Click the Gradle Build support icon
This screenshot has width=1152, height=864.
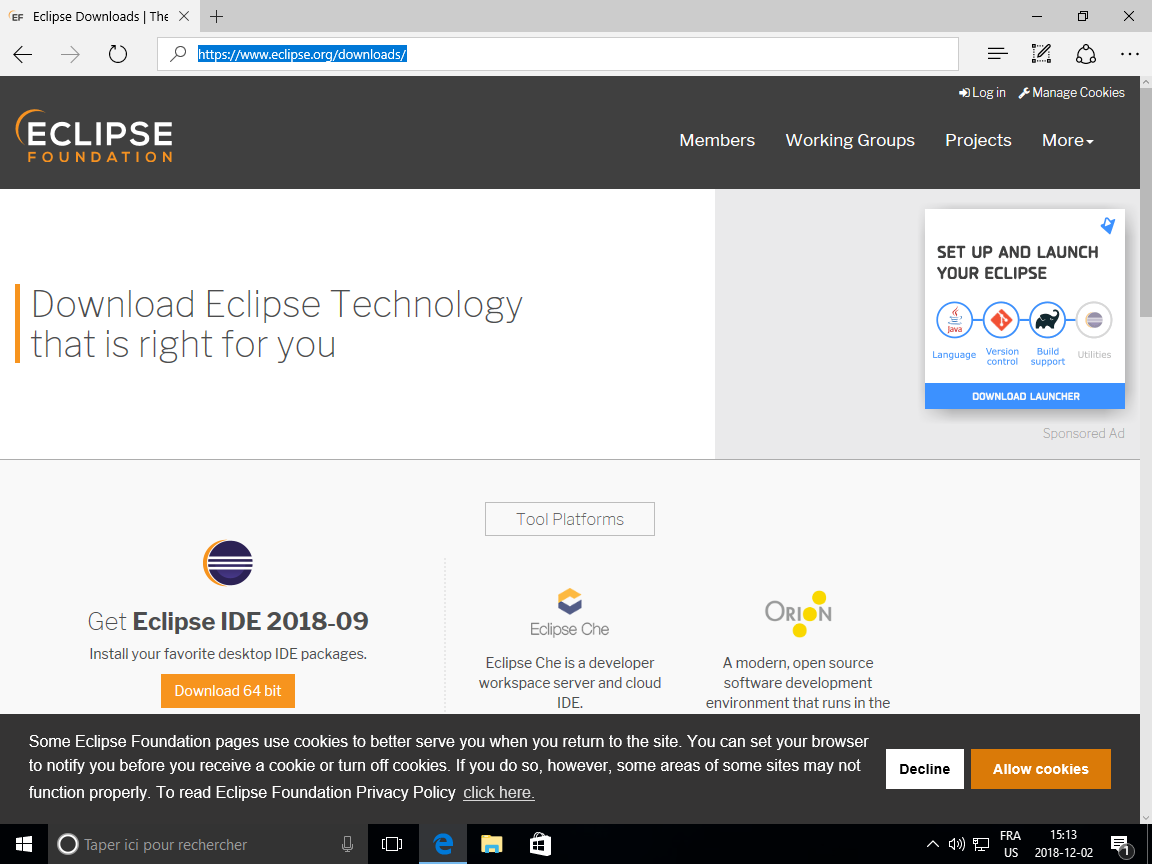(1047, 321)
